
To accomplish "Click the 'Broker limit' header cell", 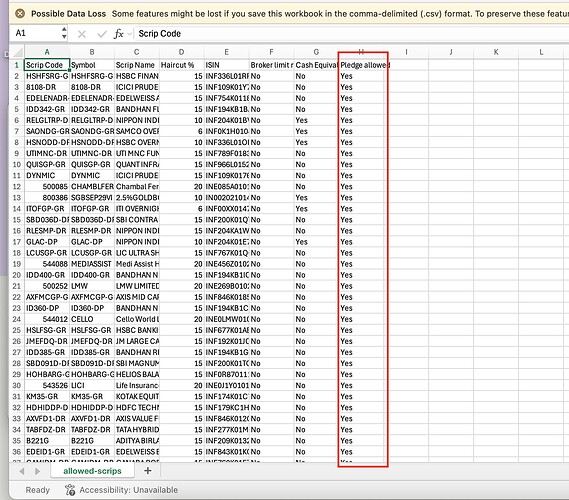I will pyautogui.click(x=271, y=65).
